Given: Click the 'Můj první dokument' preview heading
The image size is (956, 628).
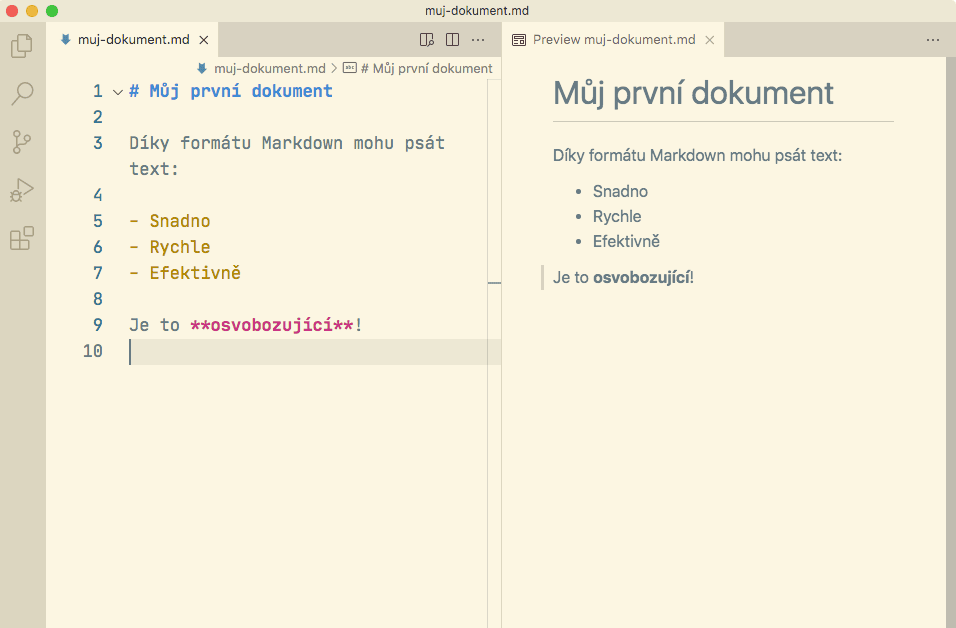Looking at the screenshot, I should [x=693, y=93].
